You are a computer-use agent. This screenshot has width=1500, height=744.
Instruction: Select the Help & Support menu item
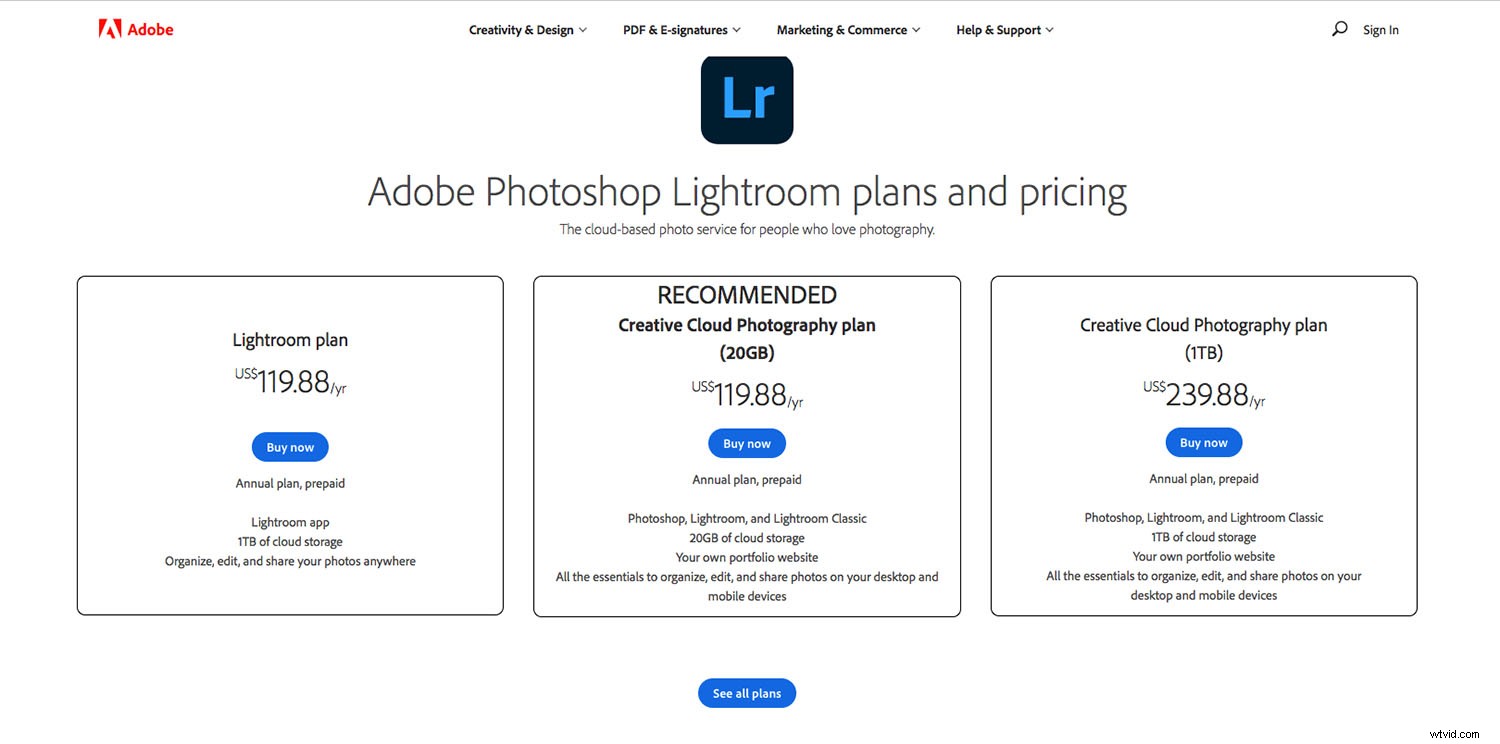pyautogui.click(x=997, y=30)
